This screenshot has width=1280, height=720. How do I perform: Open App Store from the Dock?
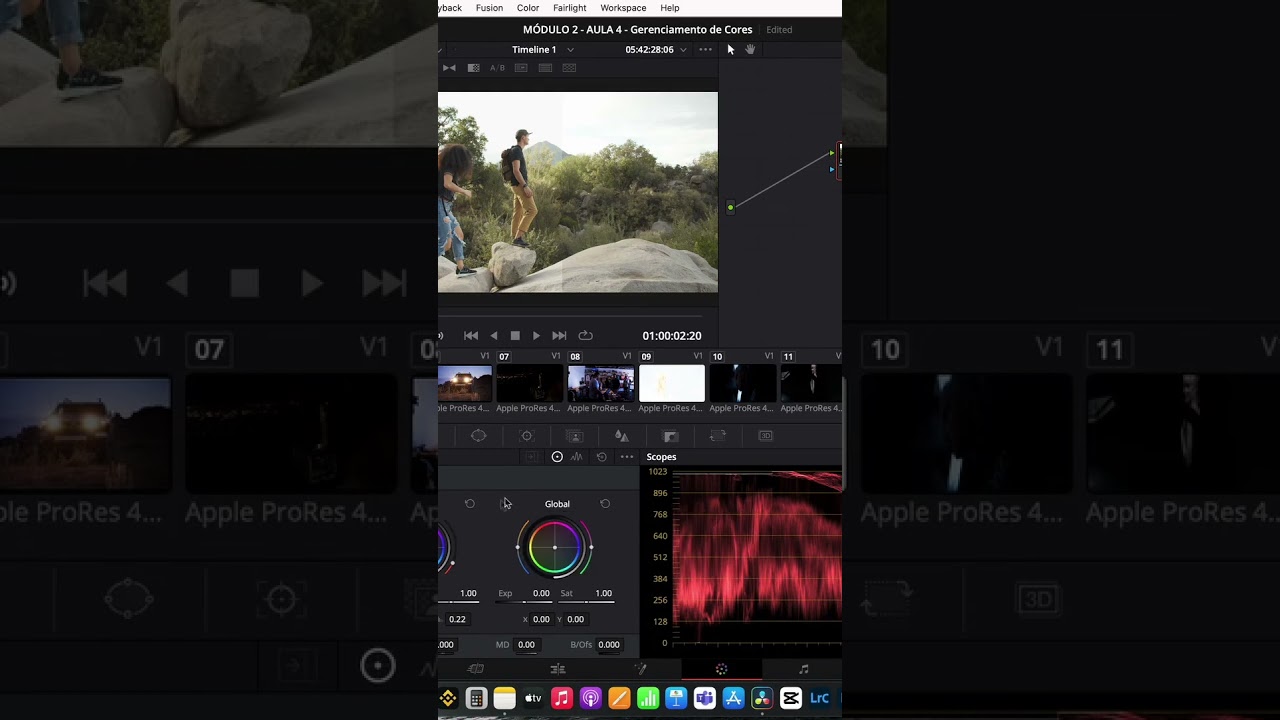pyautogui.click(x=734, y=698)
